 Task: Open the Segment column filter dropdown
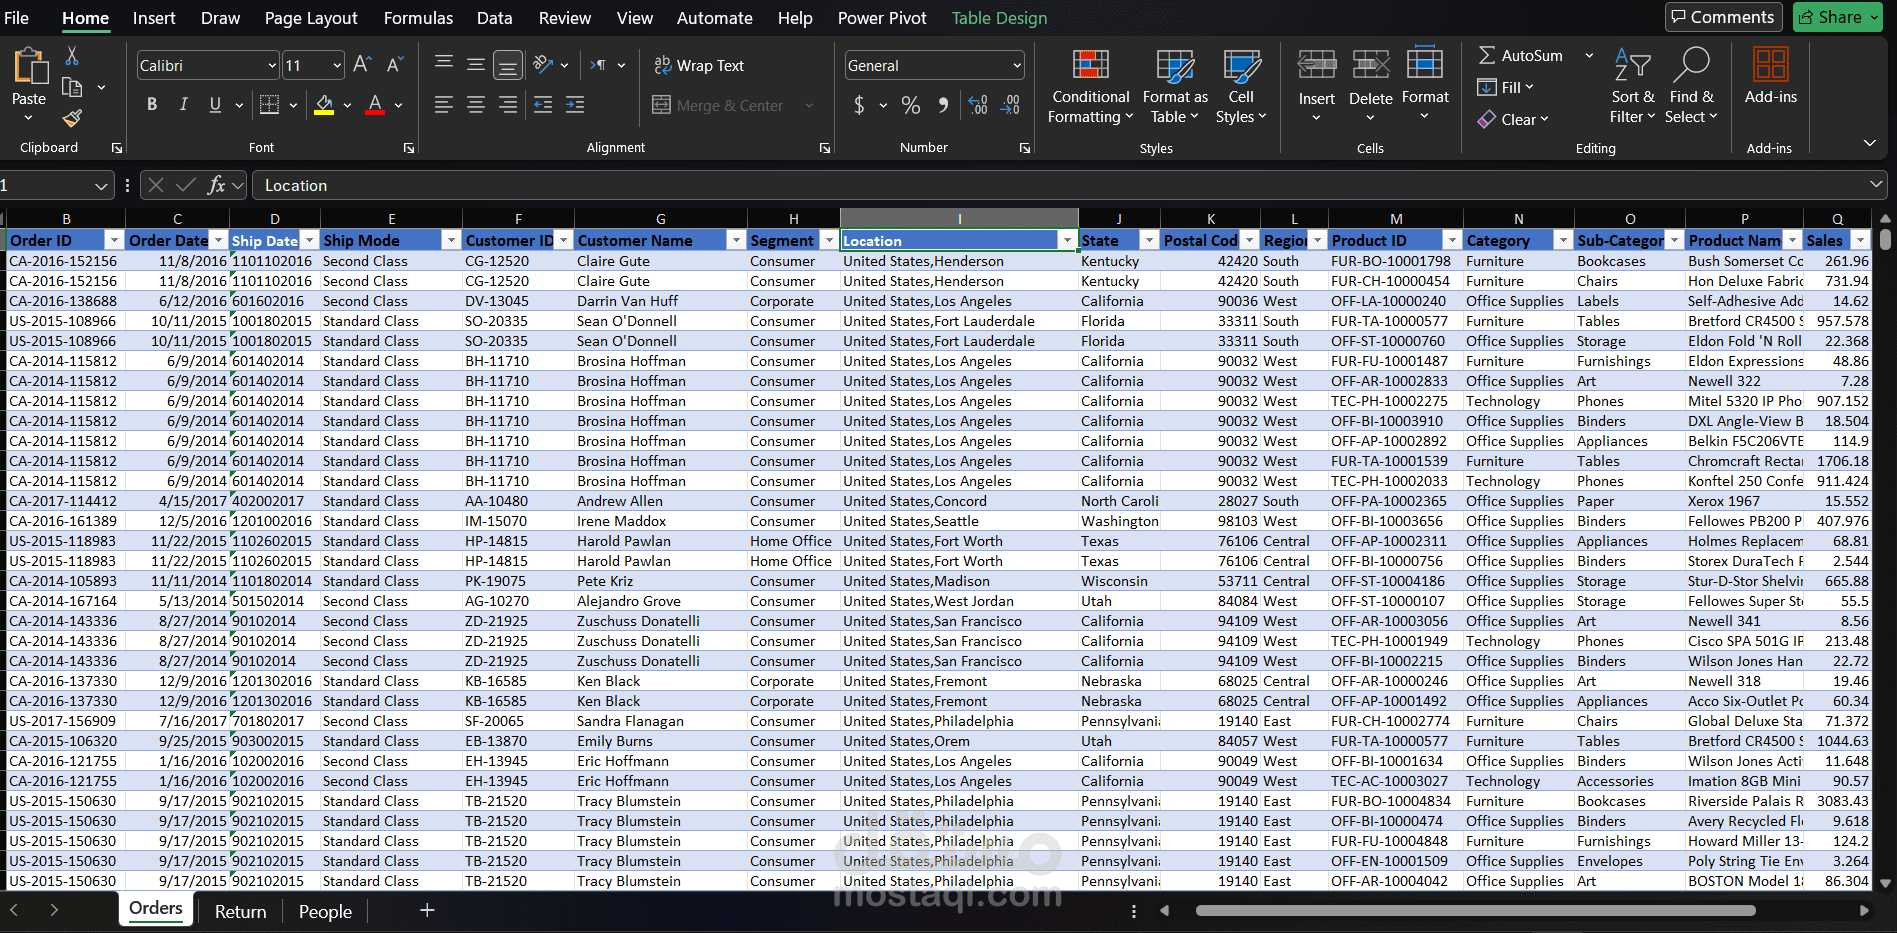coord(829,240)
